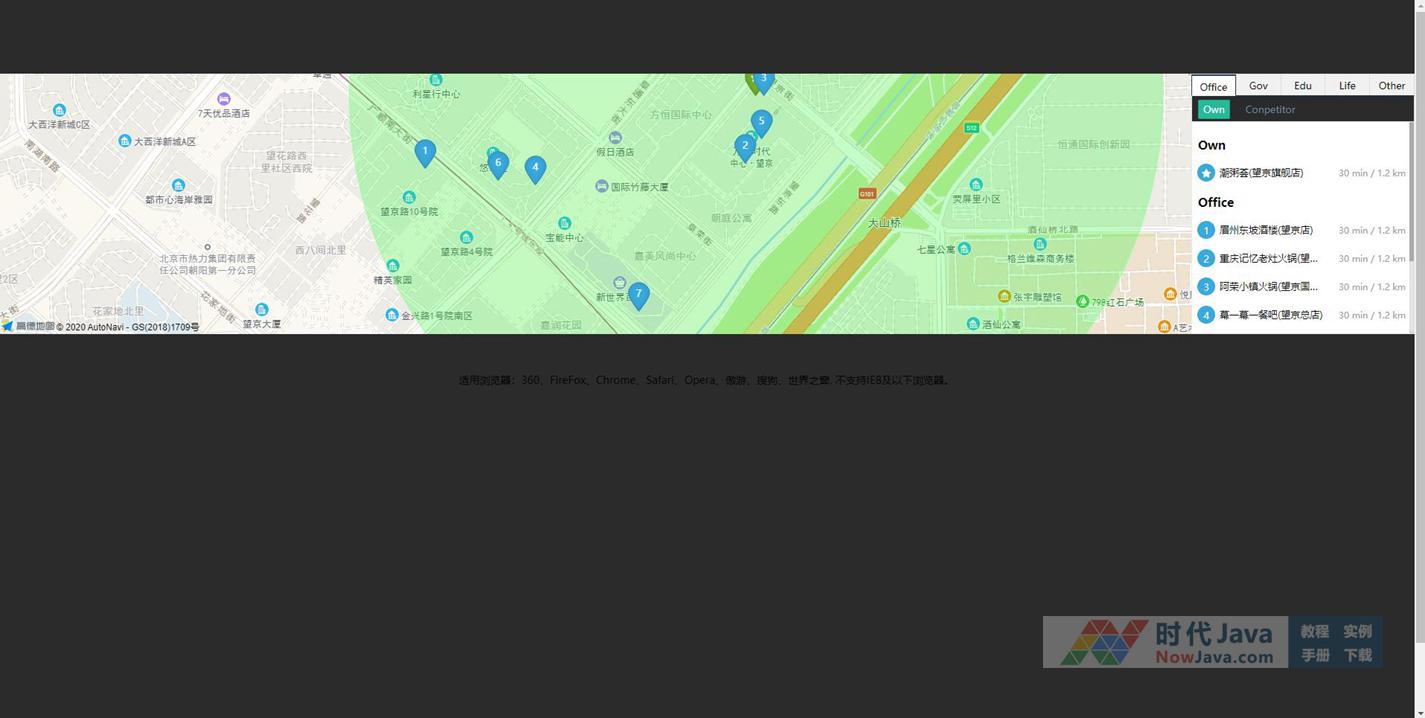Click the NowJava 时代Java banner logo
1425x718 pixels.
1165,642
